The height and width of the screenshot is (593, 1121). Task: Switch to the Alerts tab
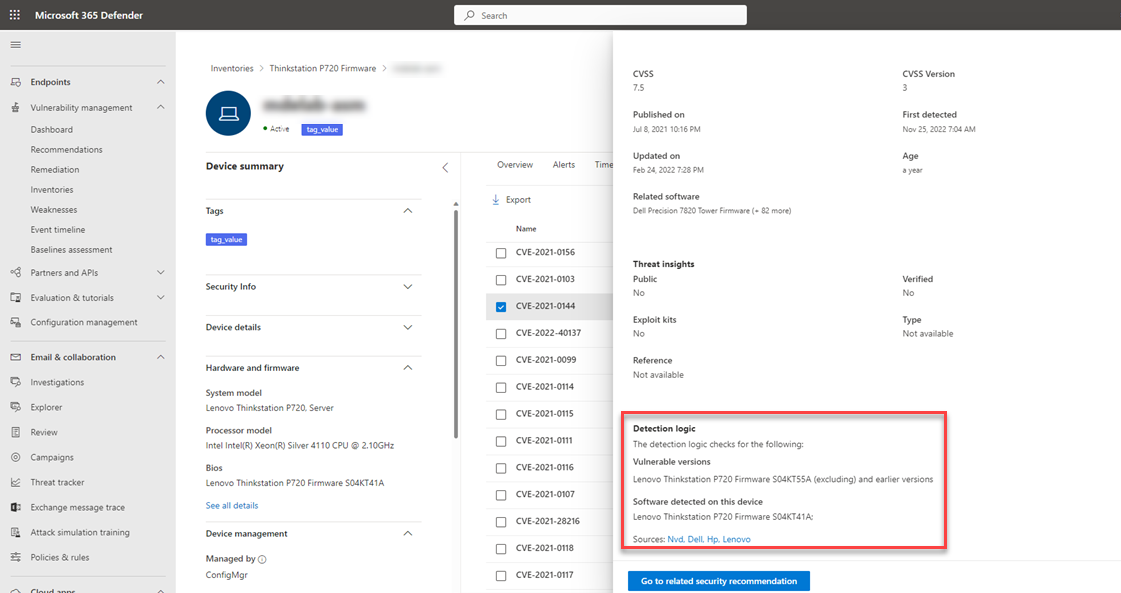pos(564,165)
